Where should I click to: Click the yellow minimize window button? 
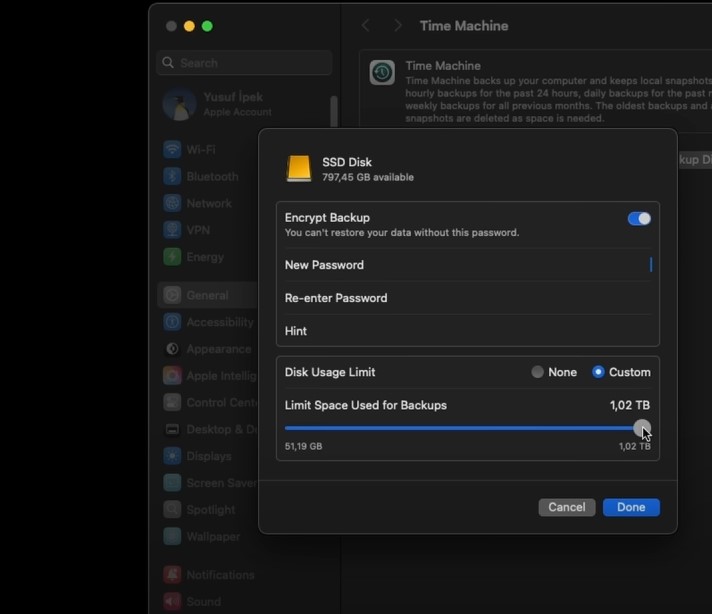(189, 26)
